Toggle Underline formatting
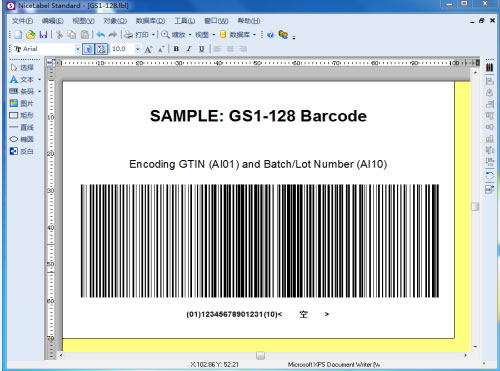 coord(202,49)
